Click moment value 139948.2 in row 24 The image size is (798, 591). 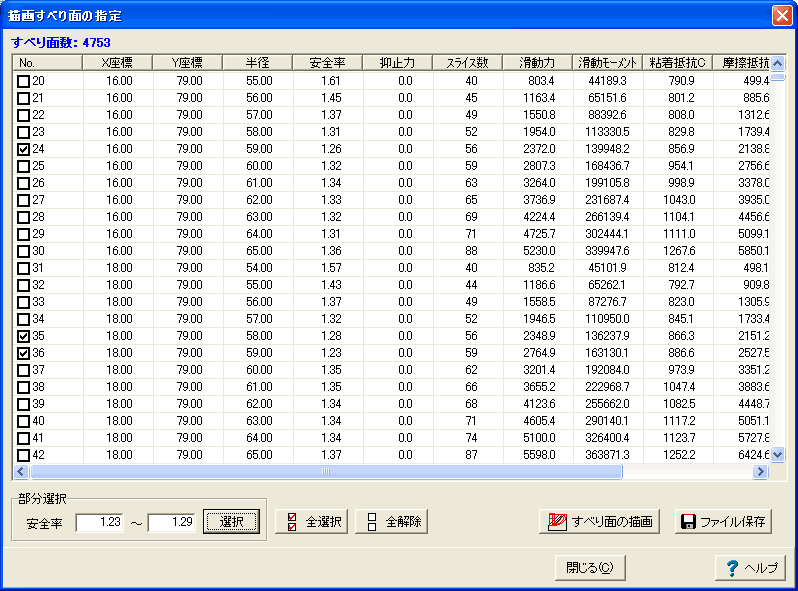click(607, 149)
